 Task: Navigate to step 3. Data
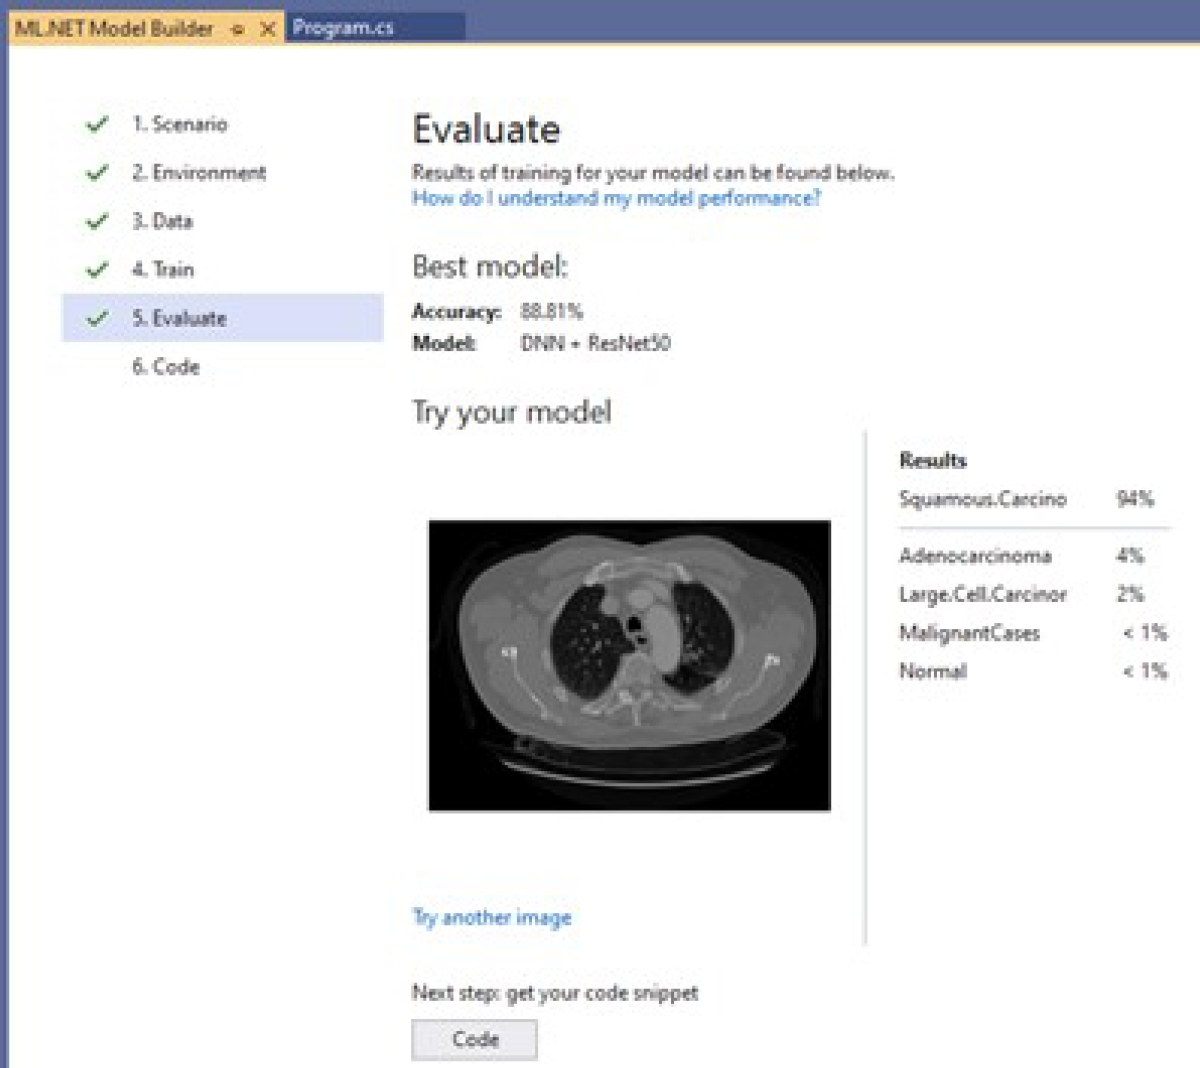[162, 221]
